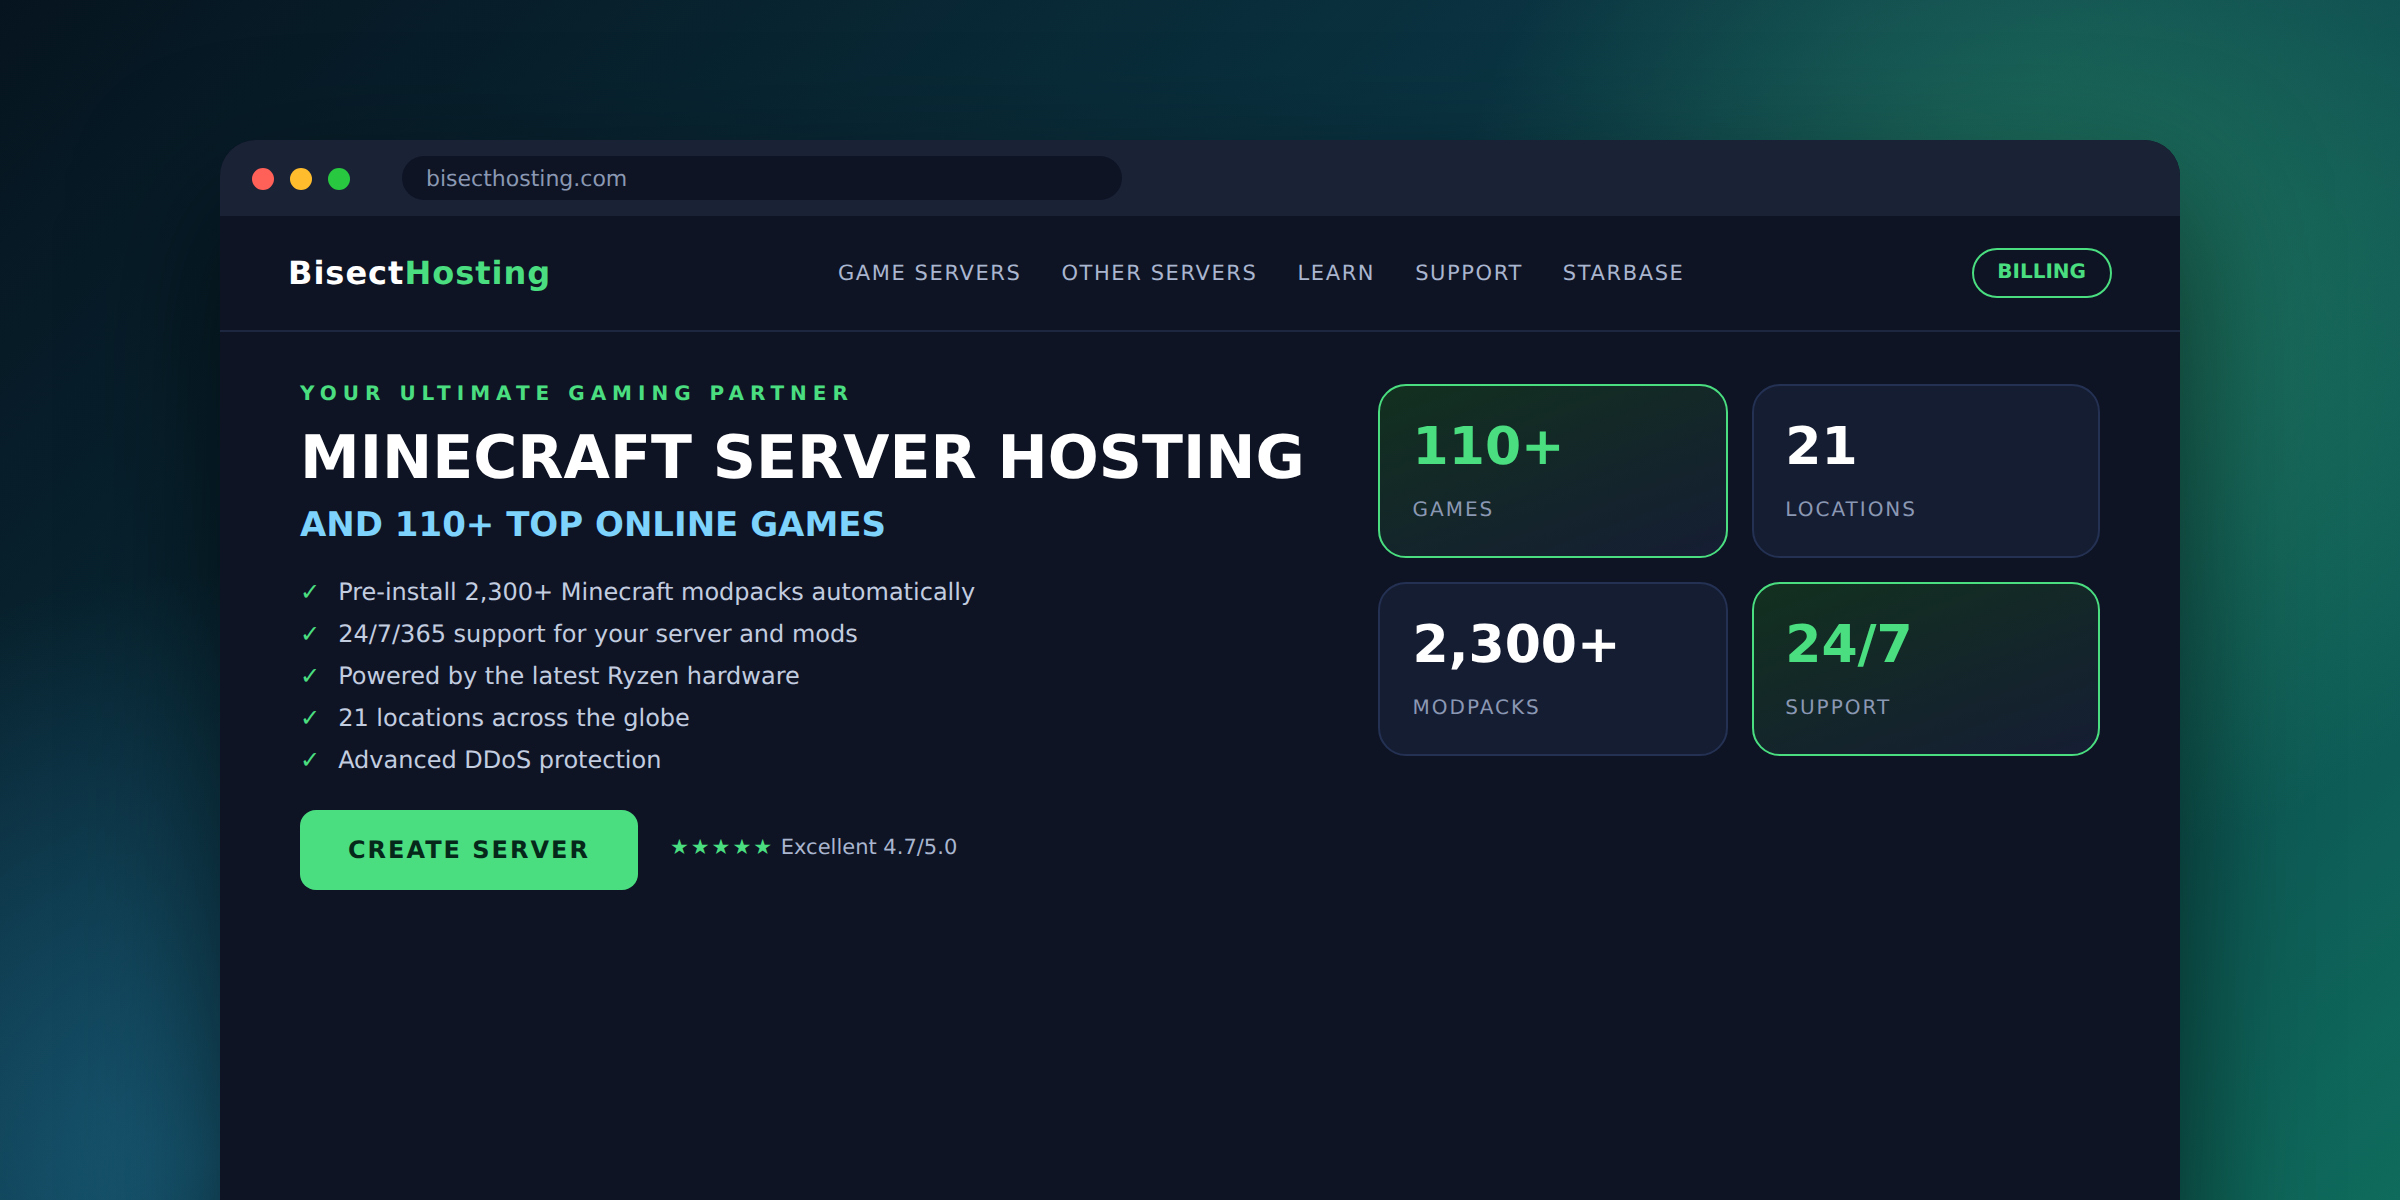2400x1200 pixels.
Task: Click the red close window dot
Action: (x=263, y=179)
